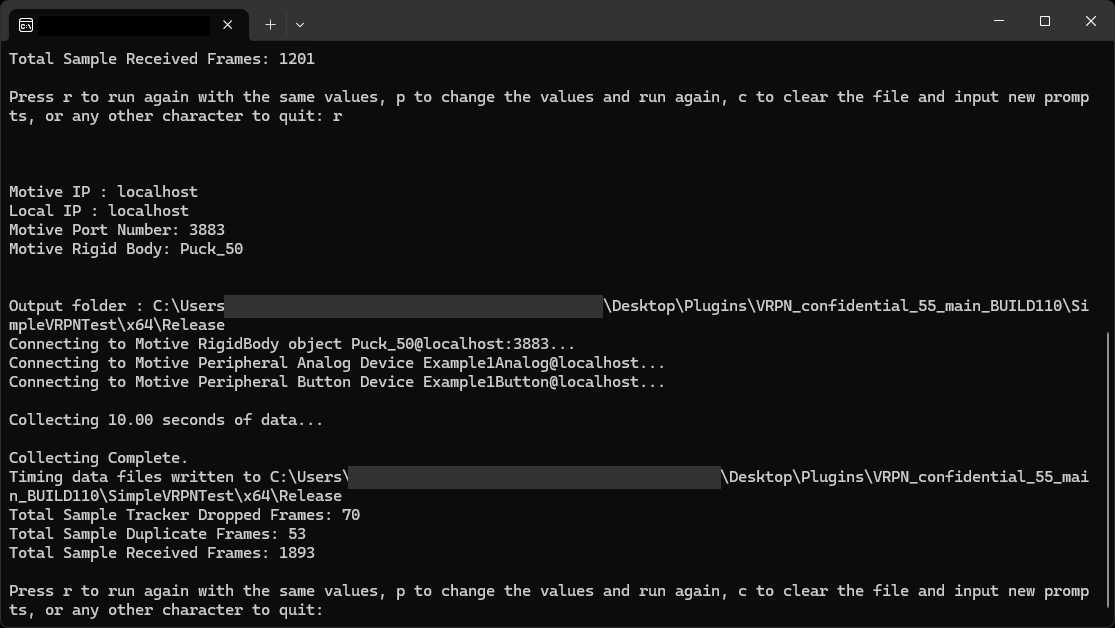
Task: Click "Total Sample Received Frames: 1893" line
Action: coord(162,553)
